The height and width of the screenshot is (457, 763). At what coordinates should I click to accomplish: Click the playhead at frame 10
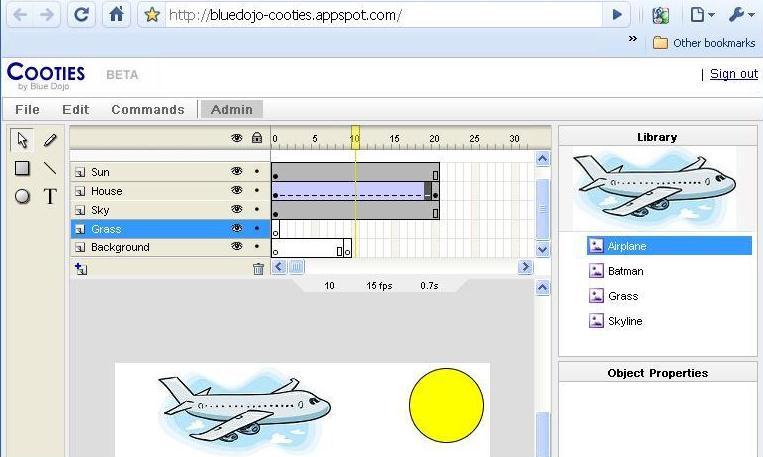[355, 138]
